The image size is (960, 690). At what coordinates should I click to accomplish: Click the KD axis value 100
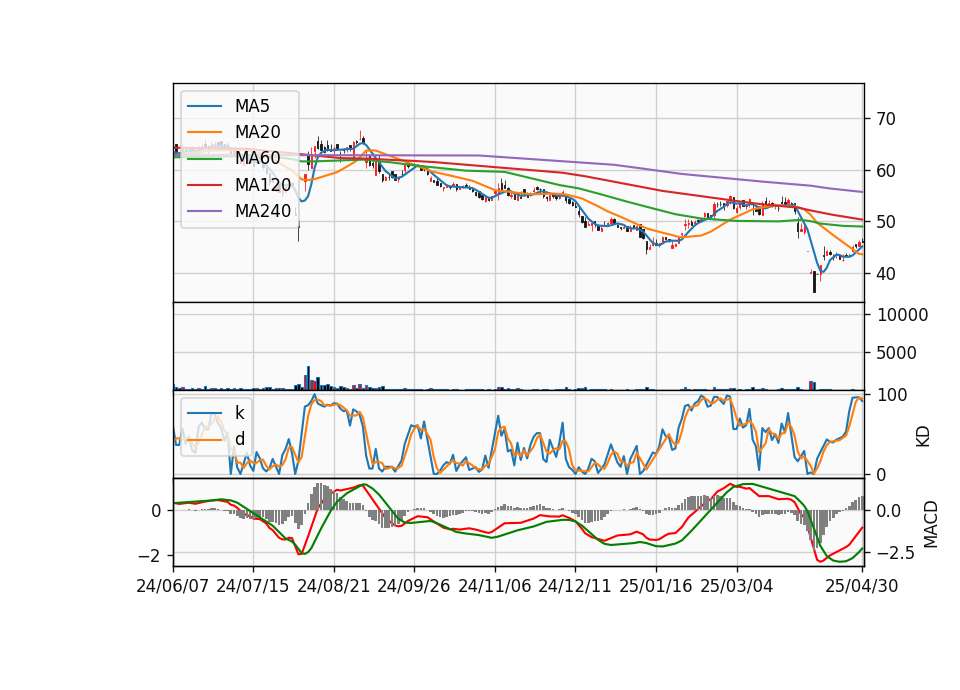pyautogui.click(x=892, y=395)
